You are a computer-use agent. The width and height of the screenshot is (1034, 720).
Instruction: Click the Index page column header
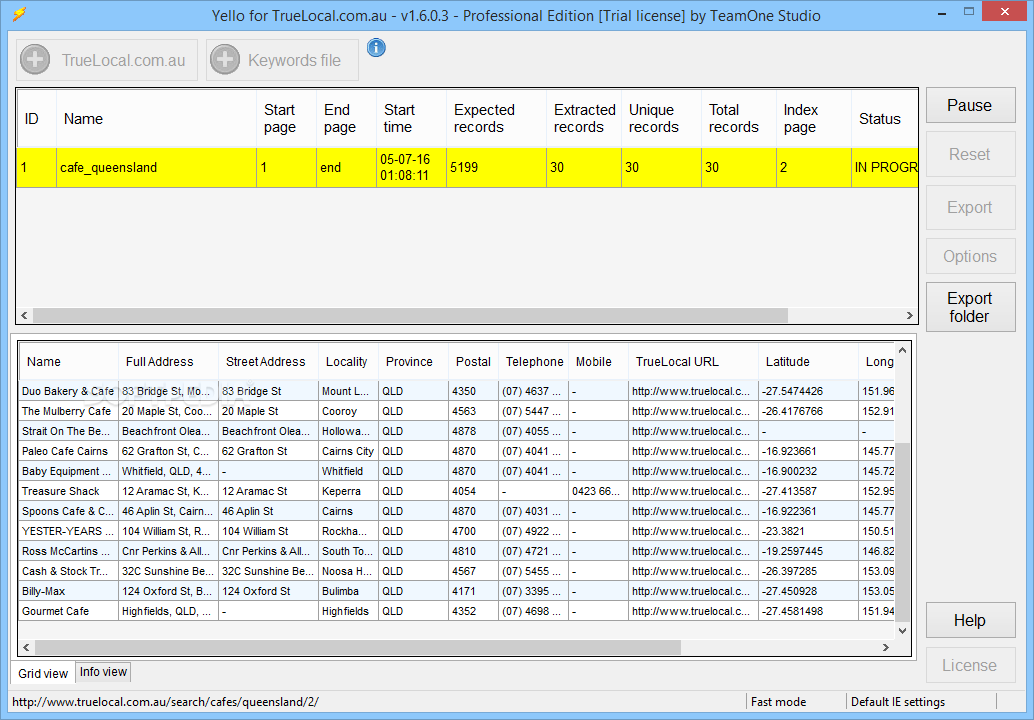[813, 119]
